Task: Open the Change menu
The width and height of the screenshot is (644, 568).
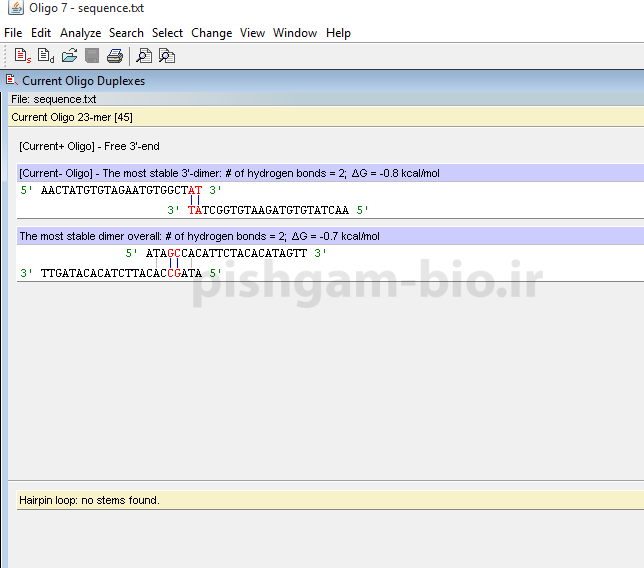Action: [x=211, y=33]
